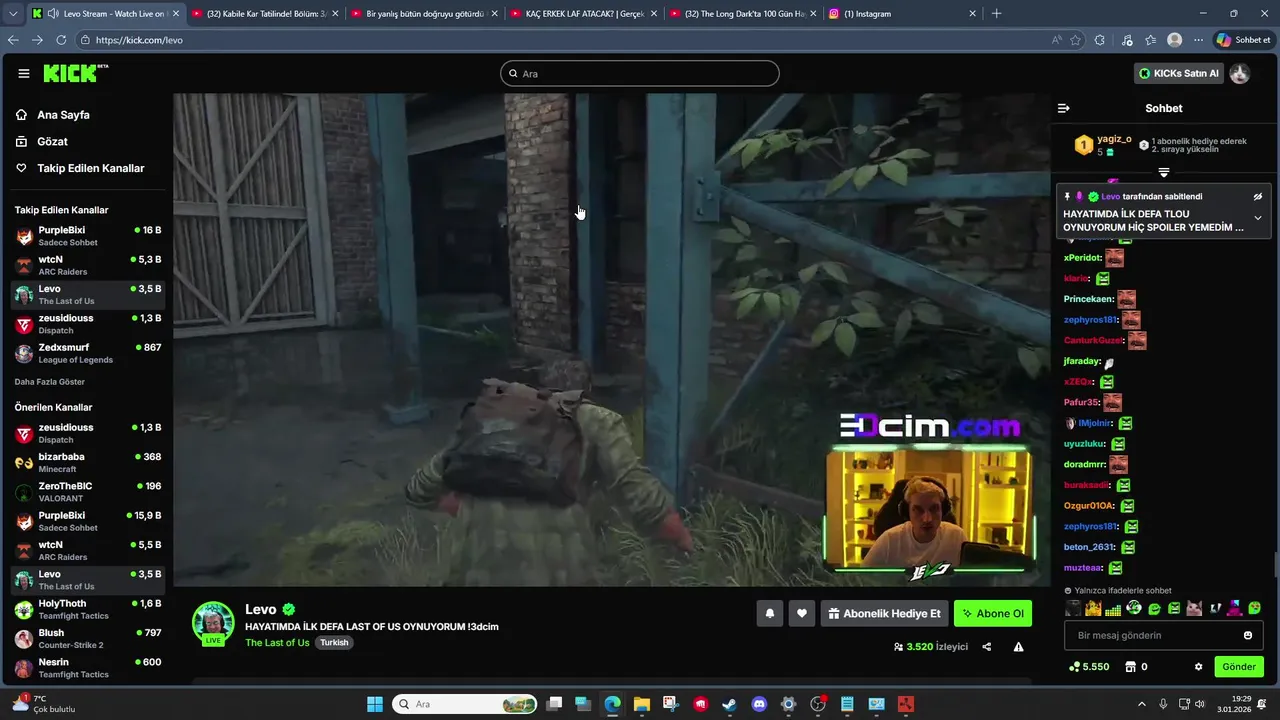Click The Last of Us category link
1280x720 pixels.
277,643
